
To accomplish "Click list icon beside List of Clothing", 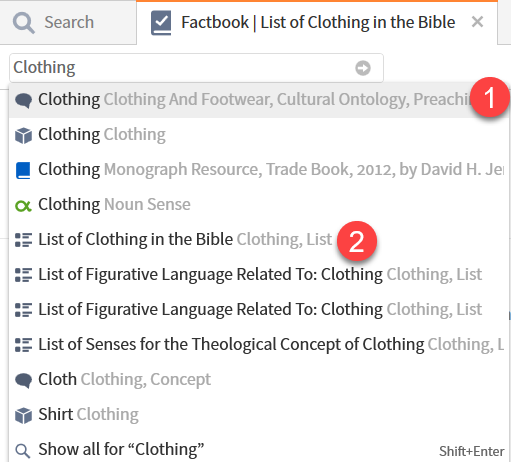I will point(23,240).
